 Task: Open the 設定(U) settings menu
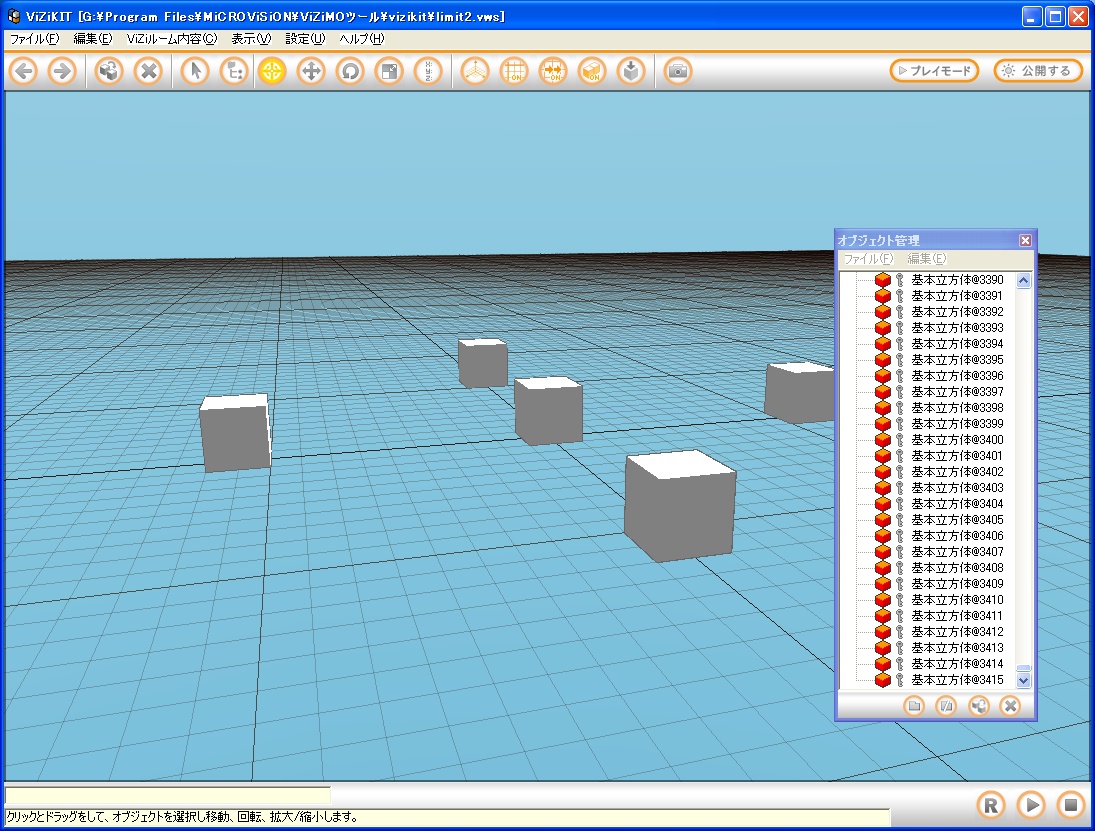[304, 39]
